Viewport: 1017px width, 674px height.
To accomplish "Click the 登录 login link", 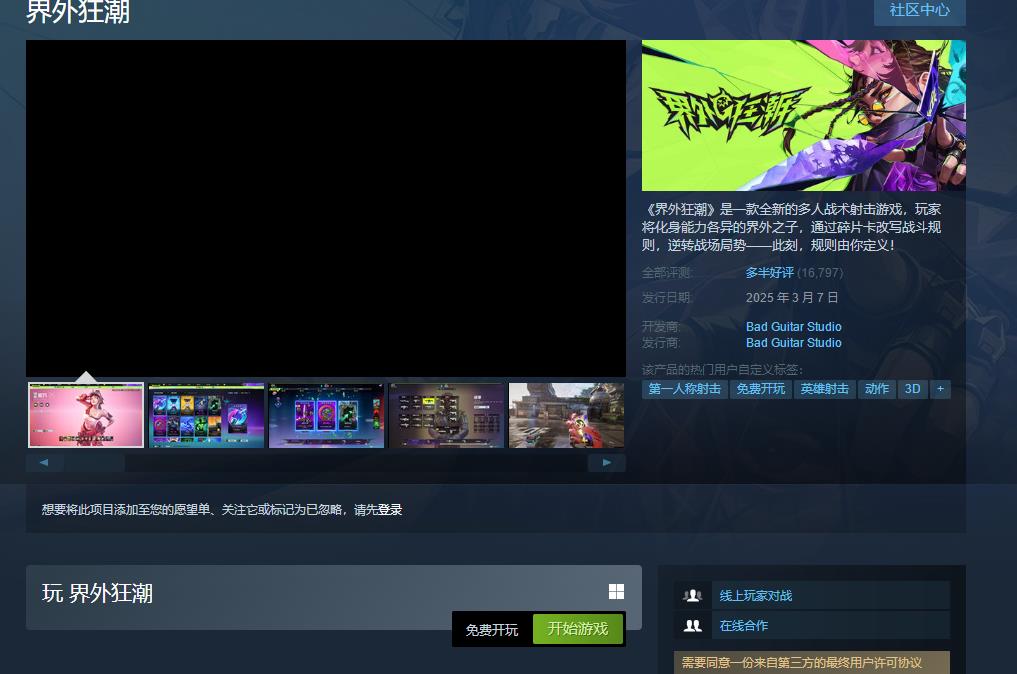I will [x=390, y=510].
